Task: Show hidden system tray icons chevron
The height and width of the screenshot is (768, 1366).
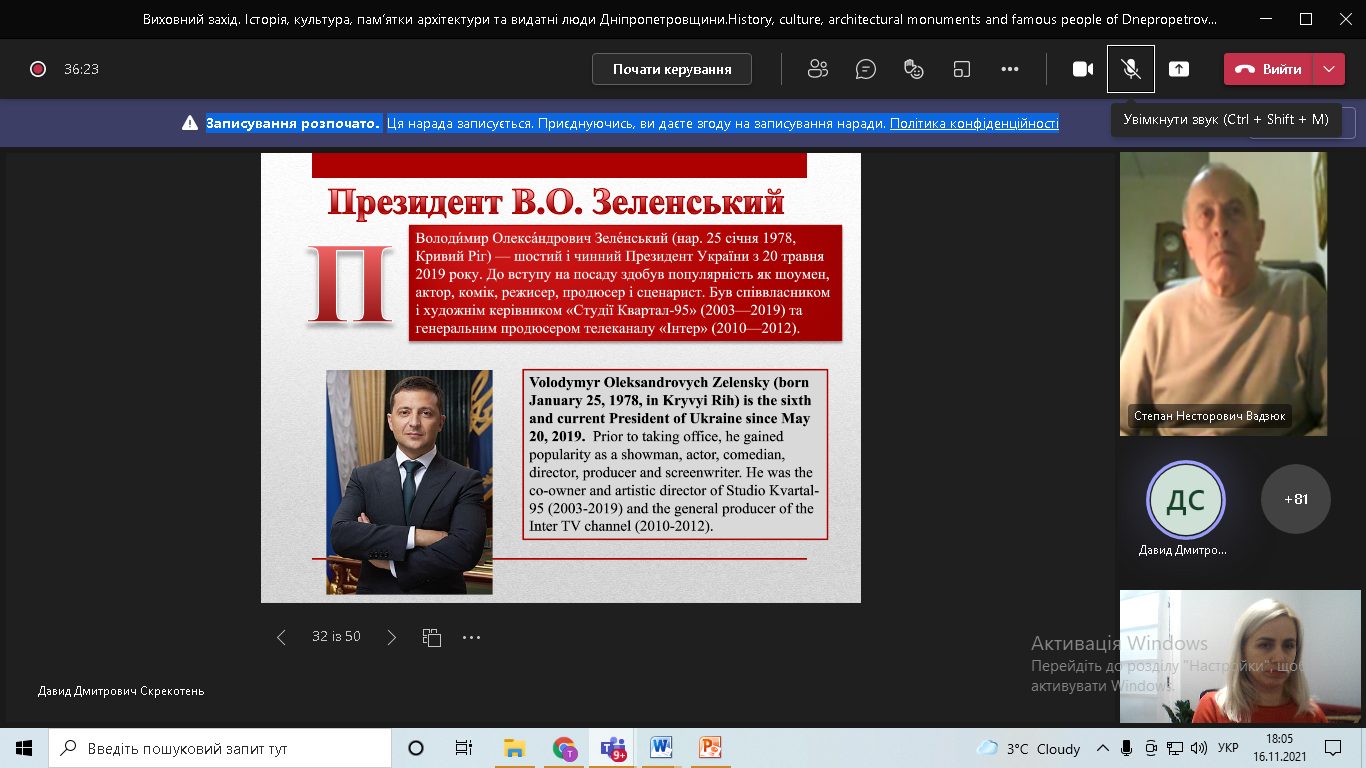Action: (x=1103, y=748)
